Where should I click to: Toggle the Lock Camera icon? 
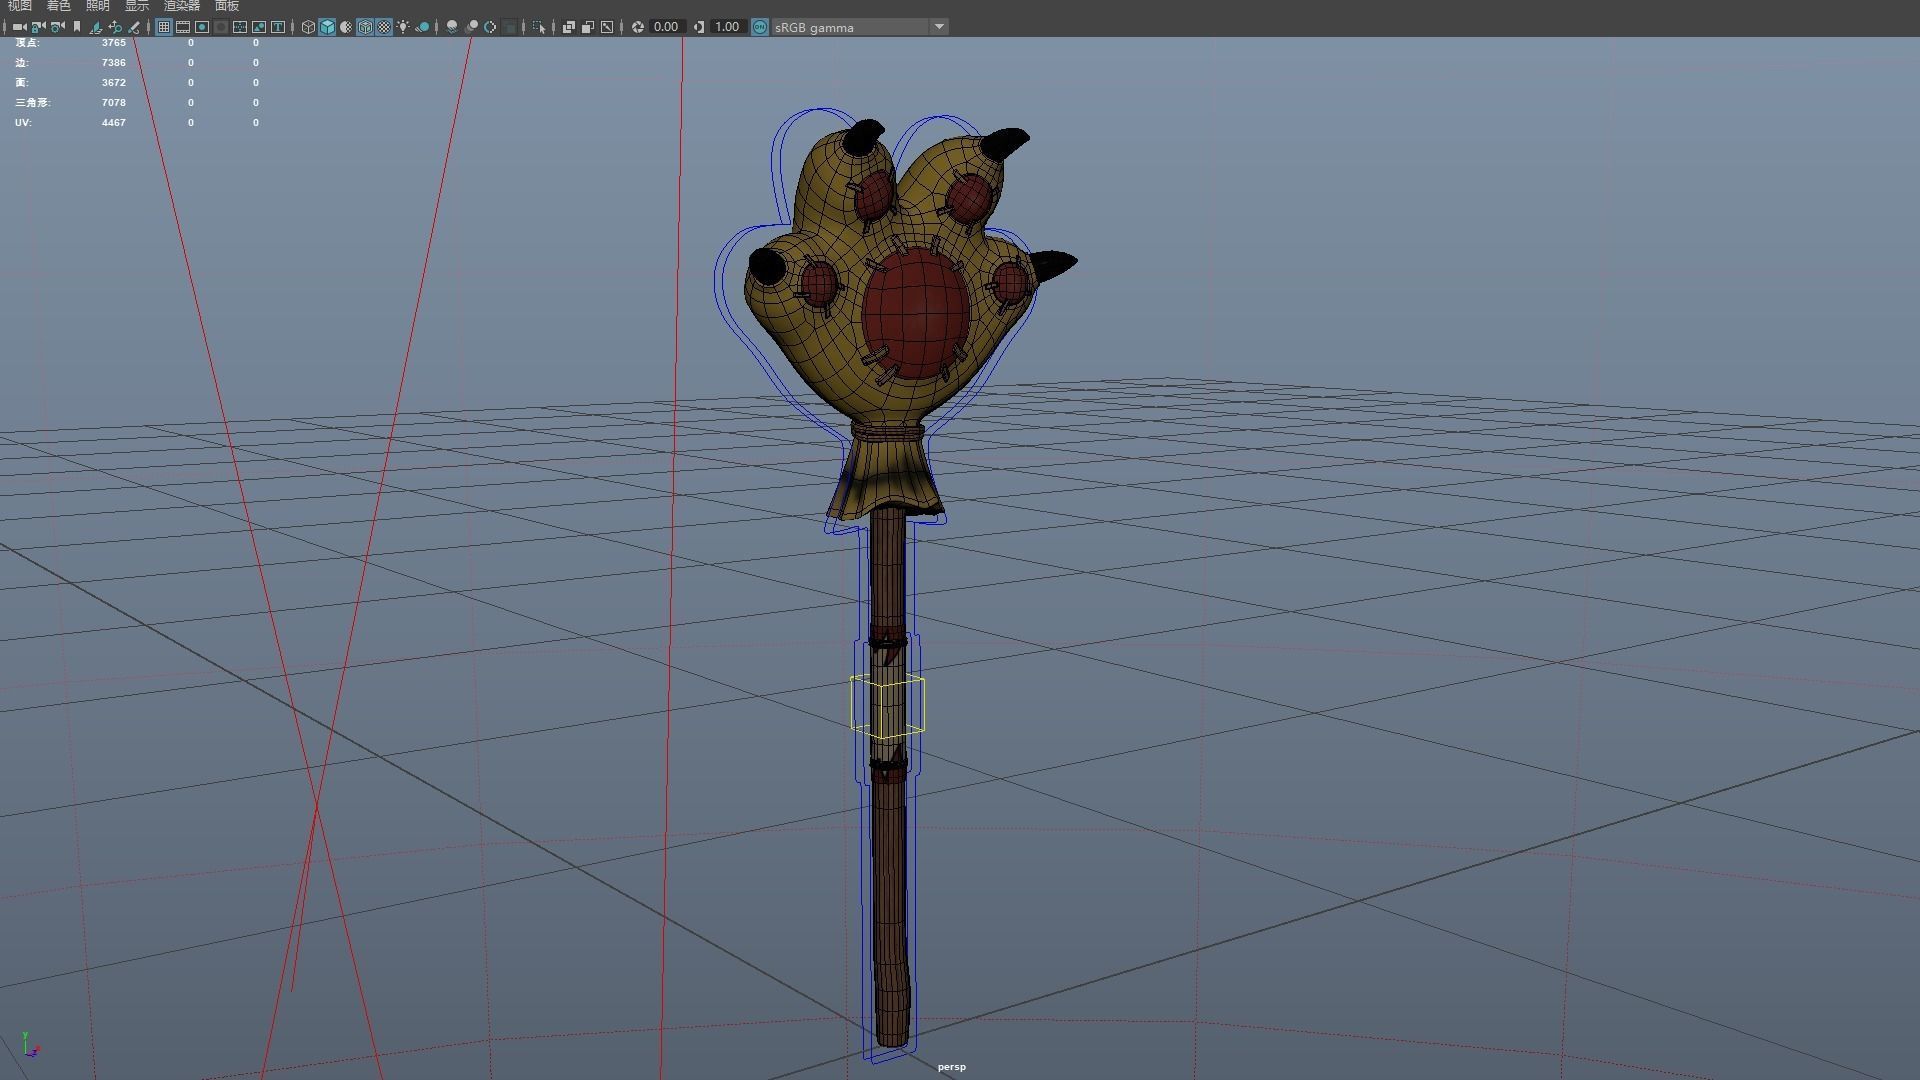[x=38, y=27]
